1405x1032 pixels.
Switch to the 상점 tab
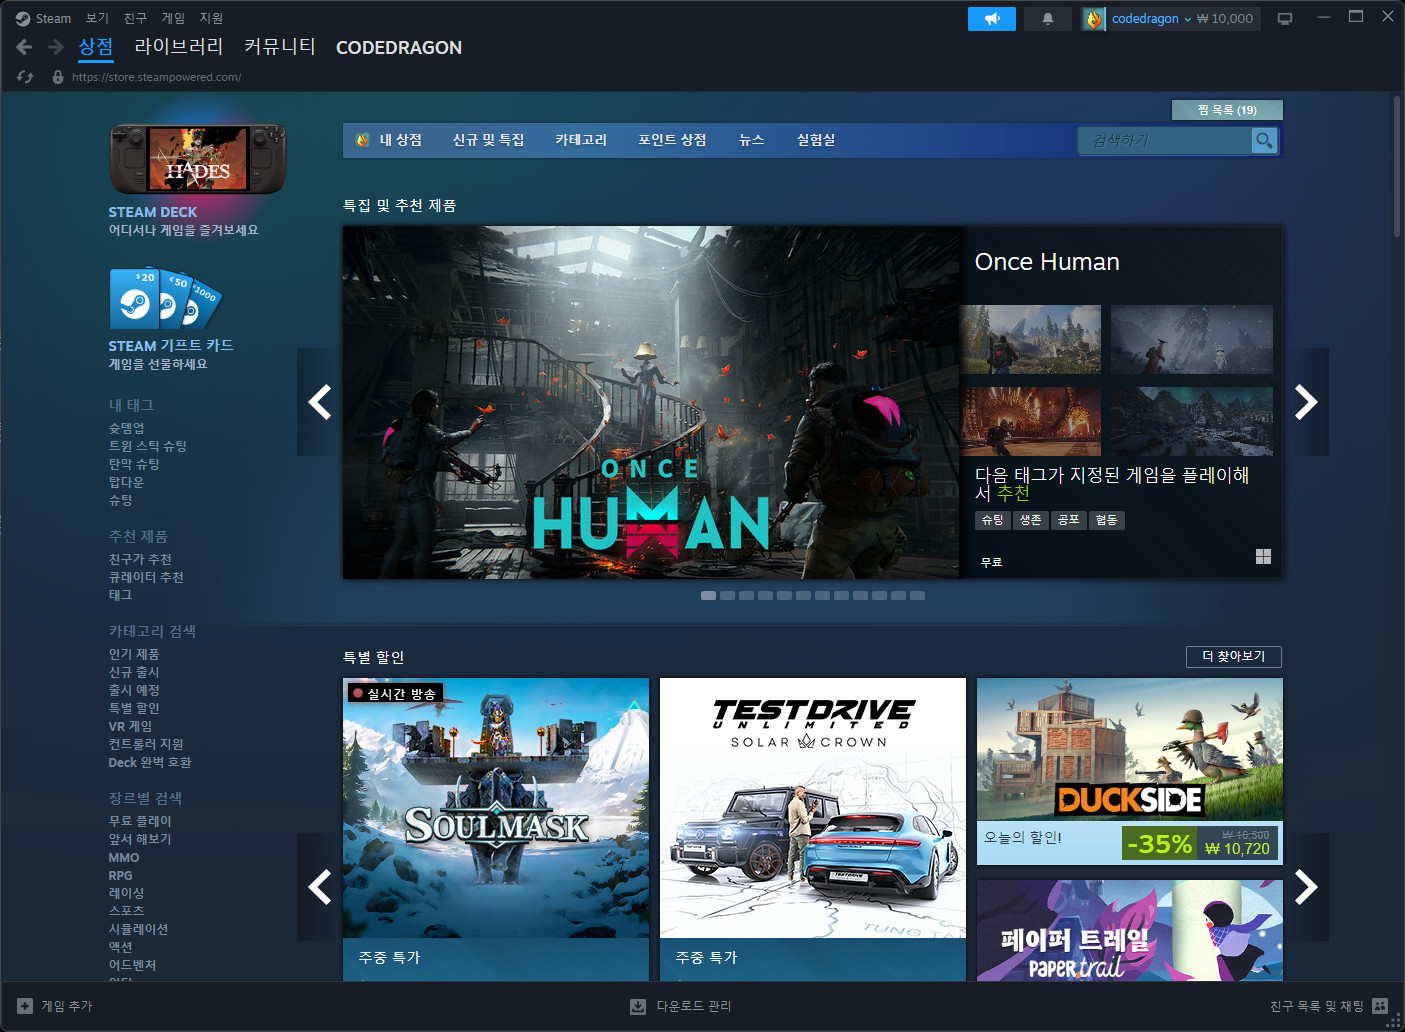coord(96,47)
